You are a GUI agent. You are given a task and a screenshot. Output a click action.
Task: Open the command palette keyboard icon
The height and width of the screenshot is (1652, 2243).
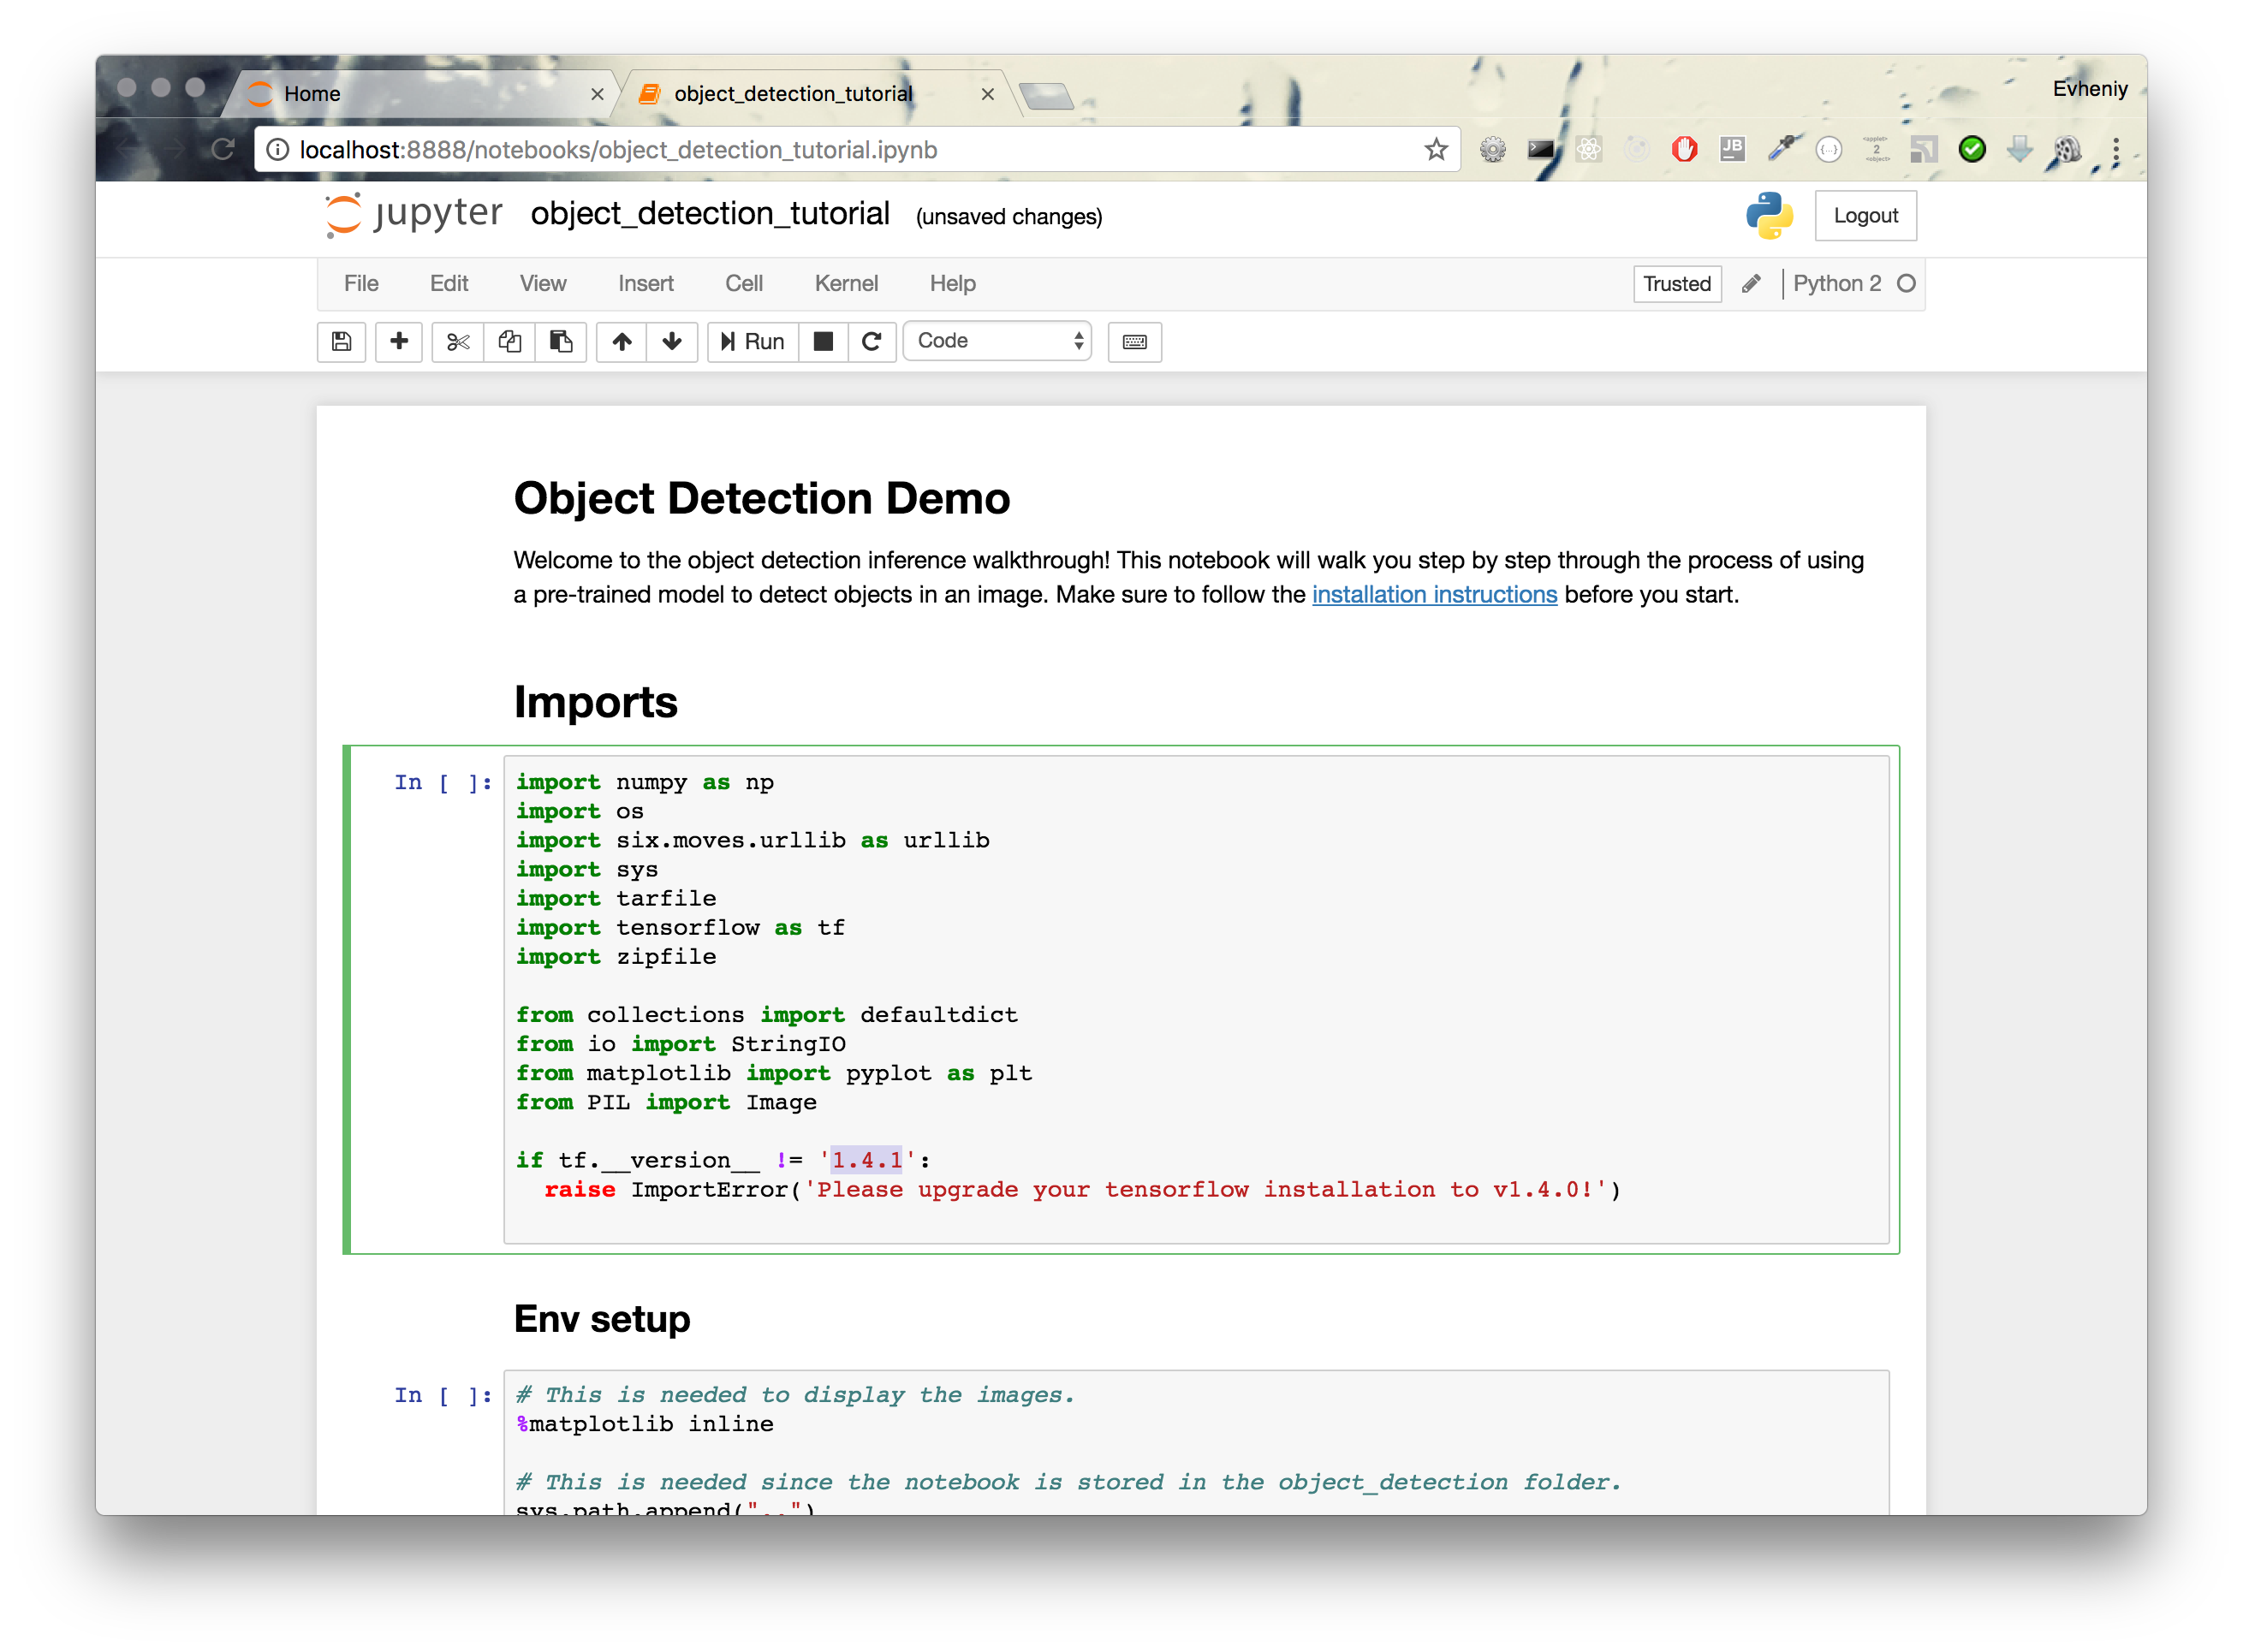point(1134,342)
